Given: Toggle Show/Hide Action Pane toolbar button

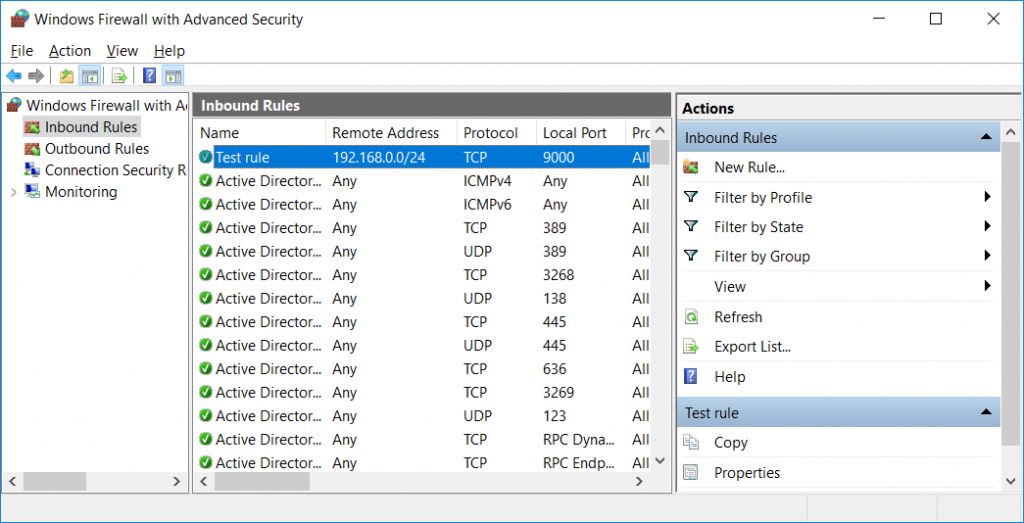Looking at the screenshot, I should tap(173, 76).
